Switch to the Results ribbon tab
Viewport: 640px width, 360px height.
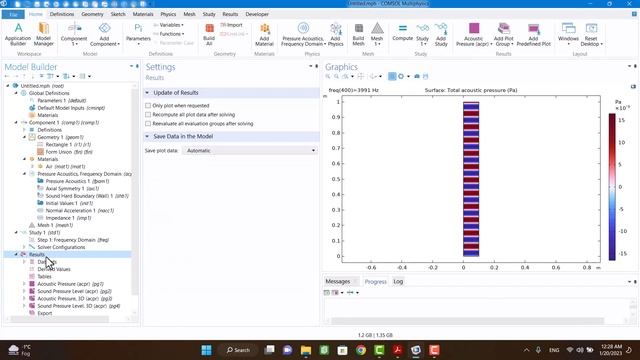pyautogui.click(x=230, y=14)
